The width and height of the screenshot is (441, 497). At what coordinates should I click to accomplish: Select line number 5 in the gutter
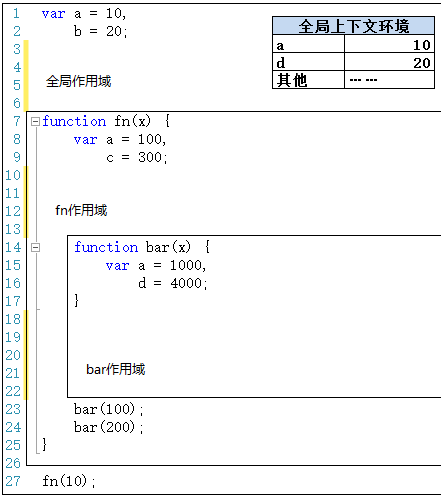(x=17, y=85)
